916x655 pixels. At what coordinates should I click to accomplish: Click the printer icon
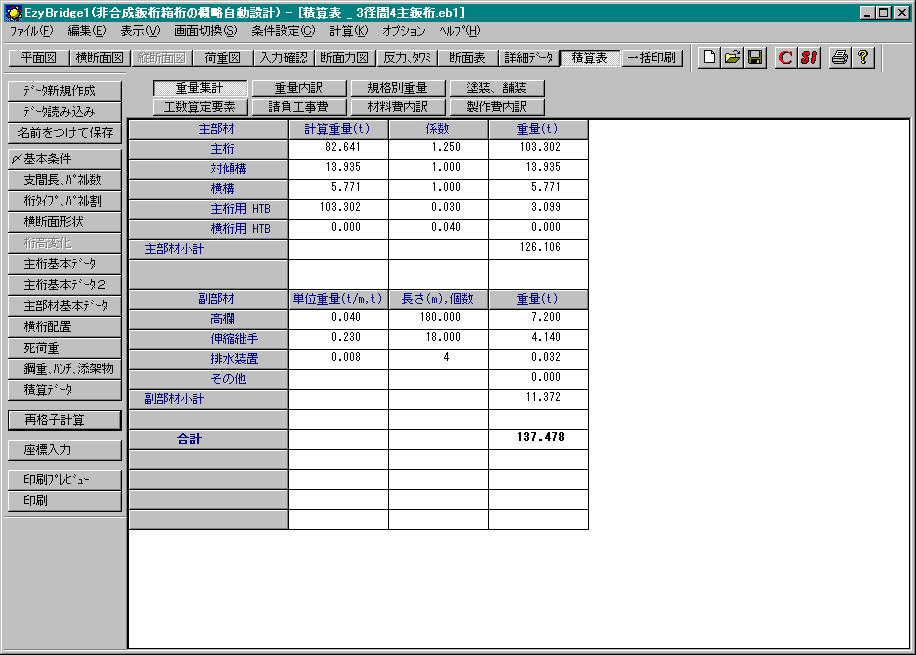[x=840, y=57]
